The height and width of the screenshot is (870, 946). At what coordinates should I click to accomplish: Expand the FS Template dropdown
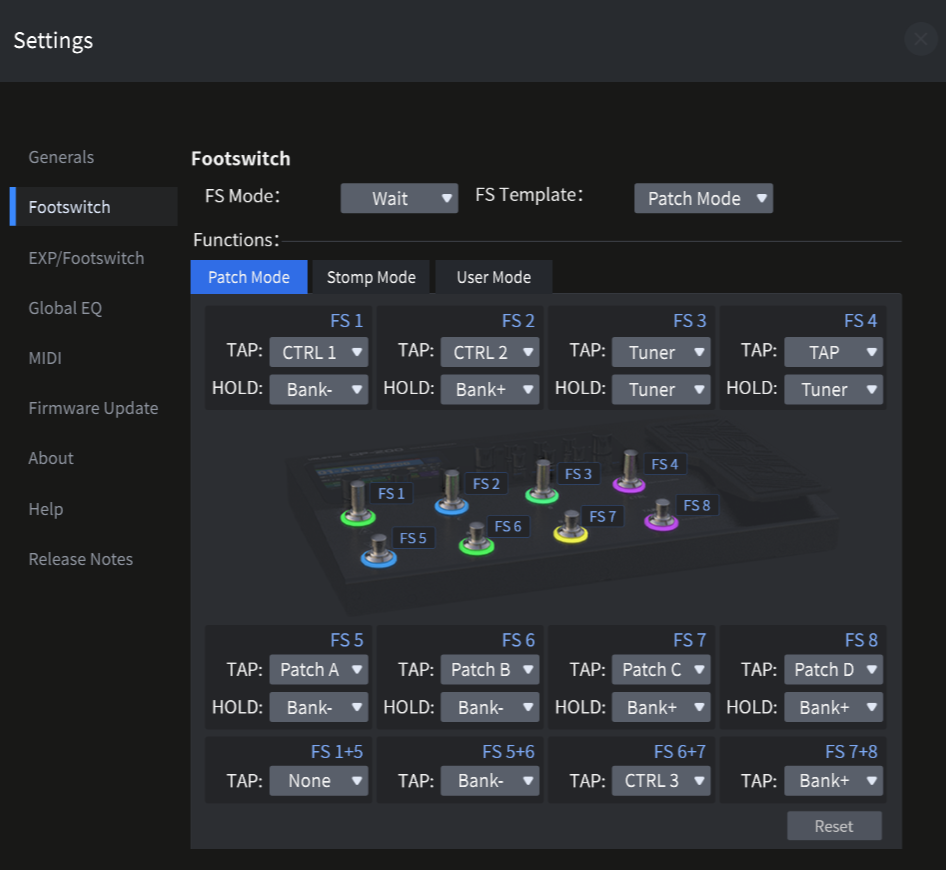[x=703, y=198]
